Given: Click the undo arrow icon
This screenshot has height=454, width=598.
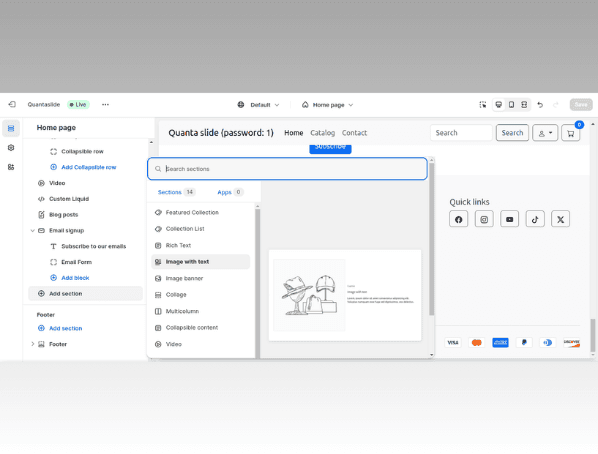Looking at the screenshot, I should tap(540, 105).
